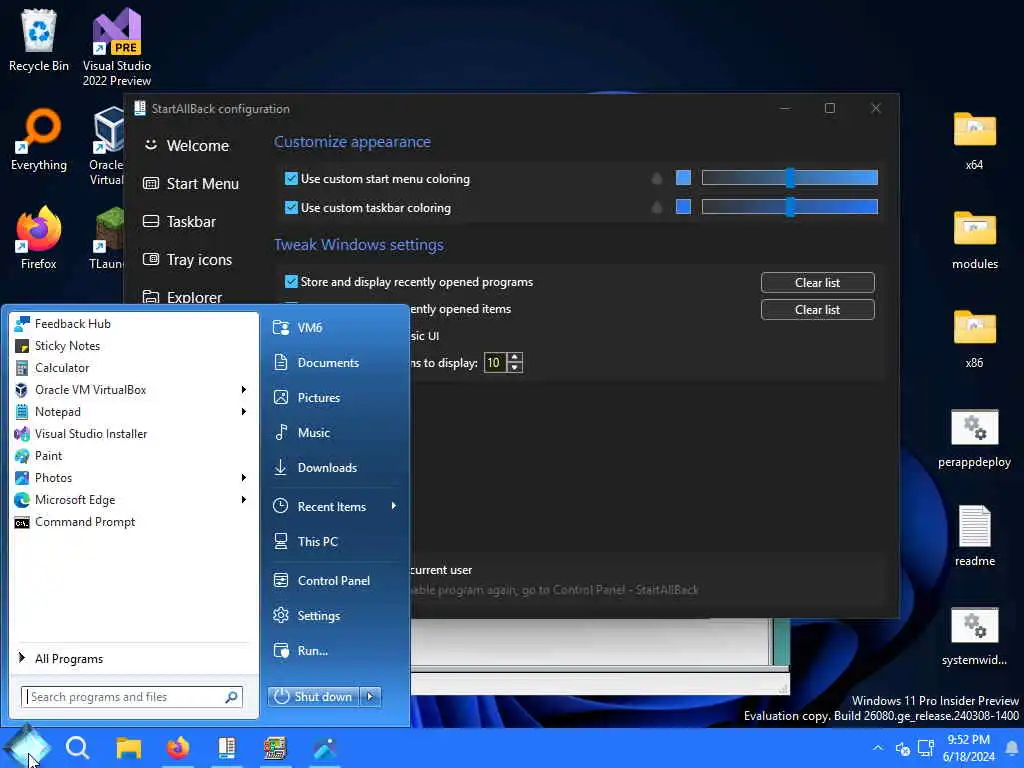Launch Command Prompt from start menu
1024x768 pixels.
click(x=85, y=522)
